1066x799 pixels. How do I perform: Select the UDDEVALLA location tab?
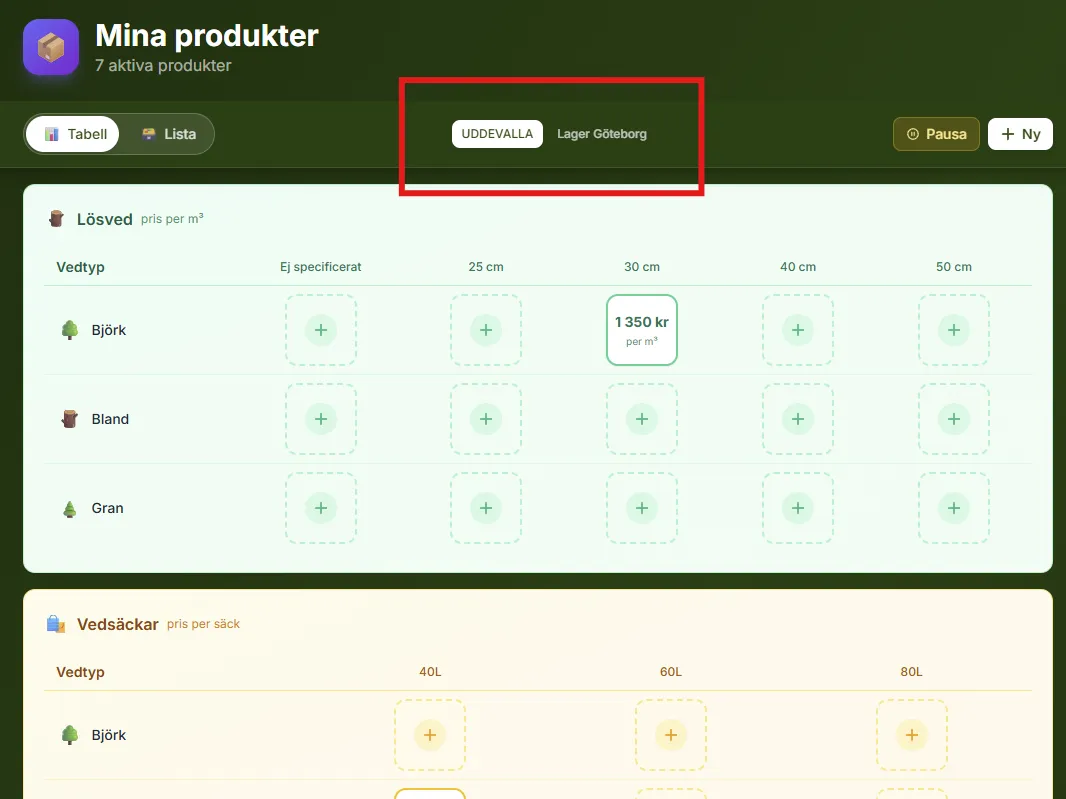pos(497,134)
